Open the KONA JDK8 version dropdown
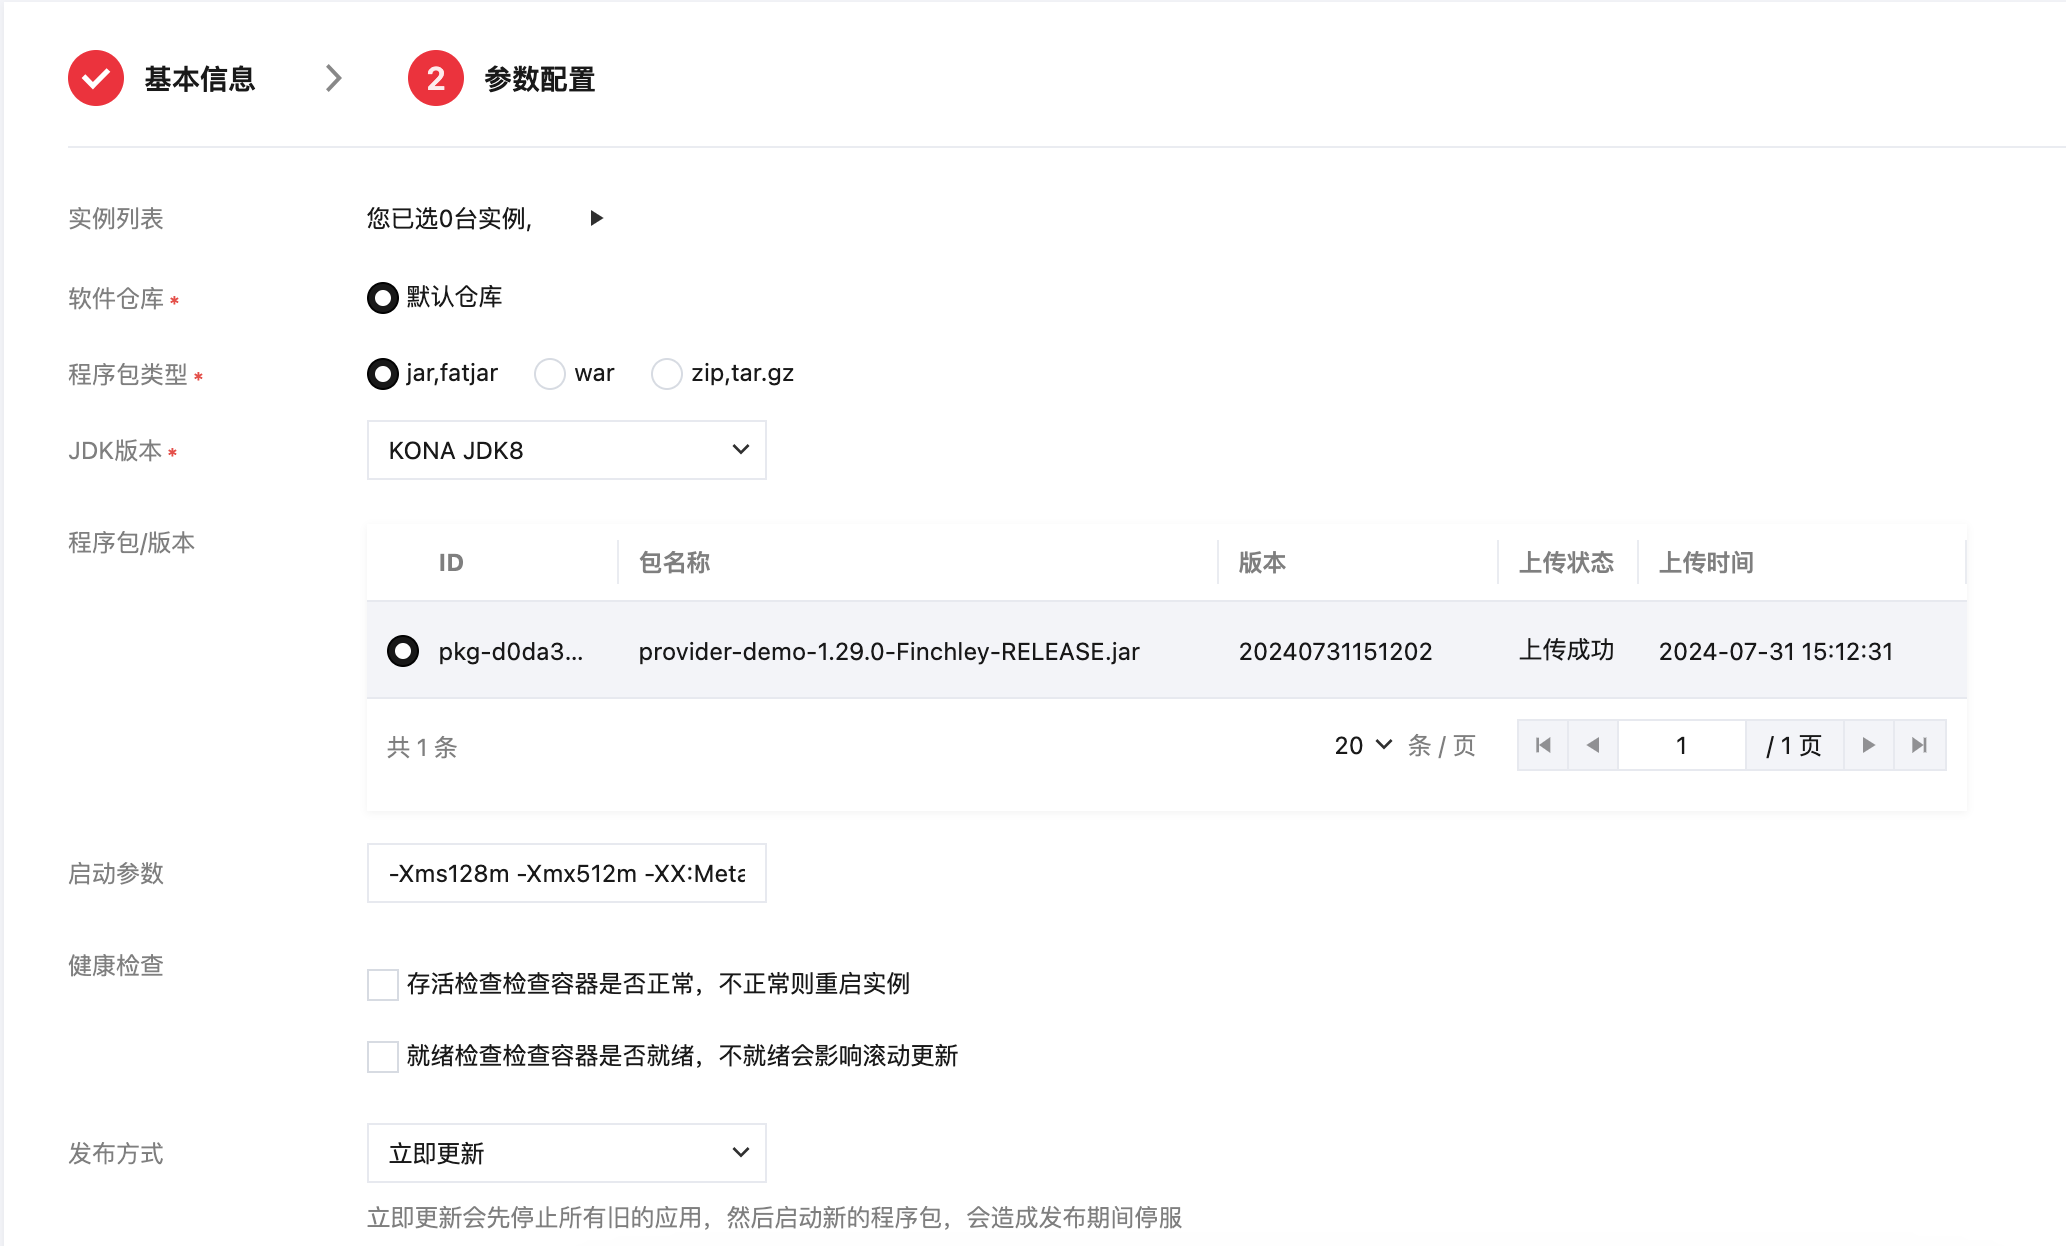 (x=566, y=450)
